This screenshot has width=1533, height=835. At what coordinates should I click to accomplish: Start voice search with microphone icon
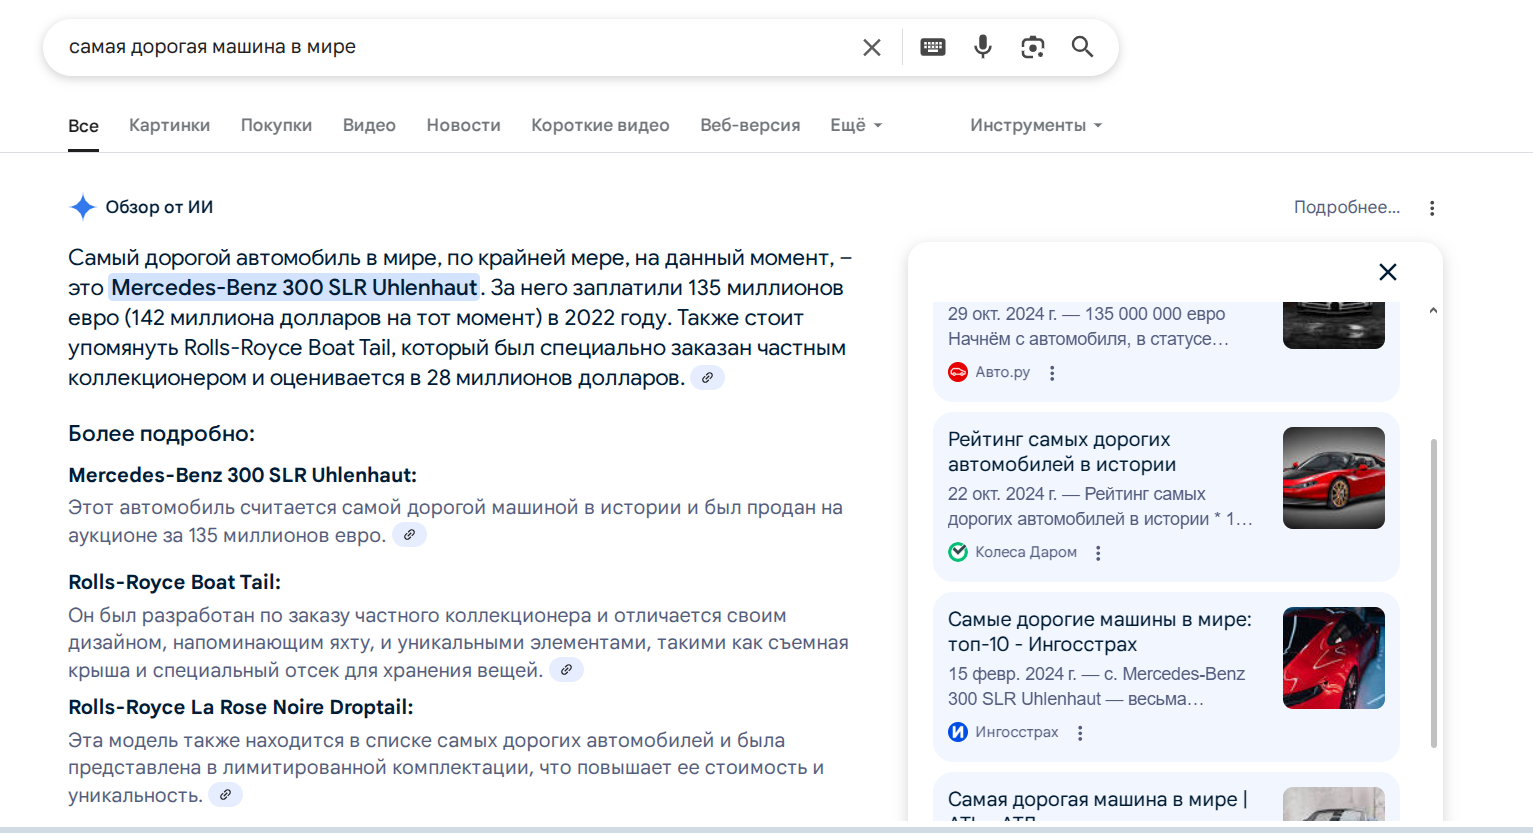[983, 47]
